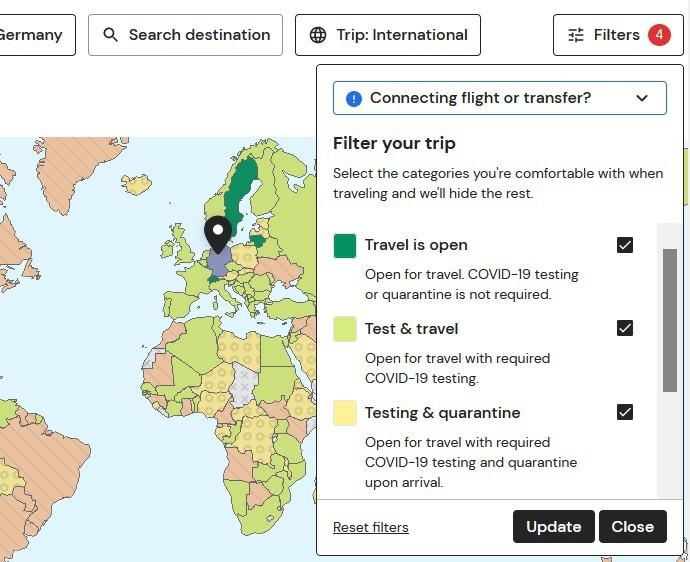690x562 pixels.
Task: Click the green Travel is open swatch
Action: [x=345, y=245]
